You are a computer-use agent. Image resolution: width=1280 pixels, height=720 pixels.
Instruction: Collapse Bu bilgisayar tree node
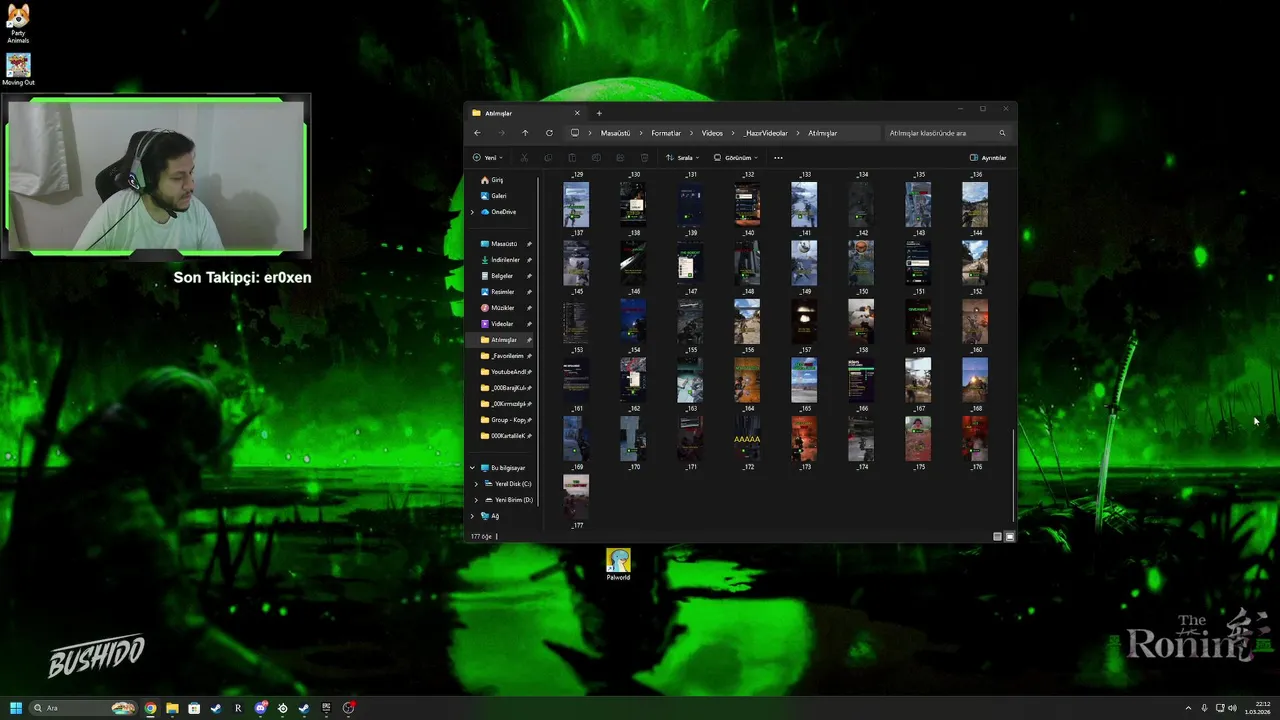click(472, 468)
